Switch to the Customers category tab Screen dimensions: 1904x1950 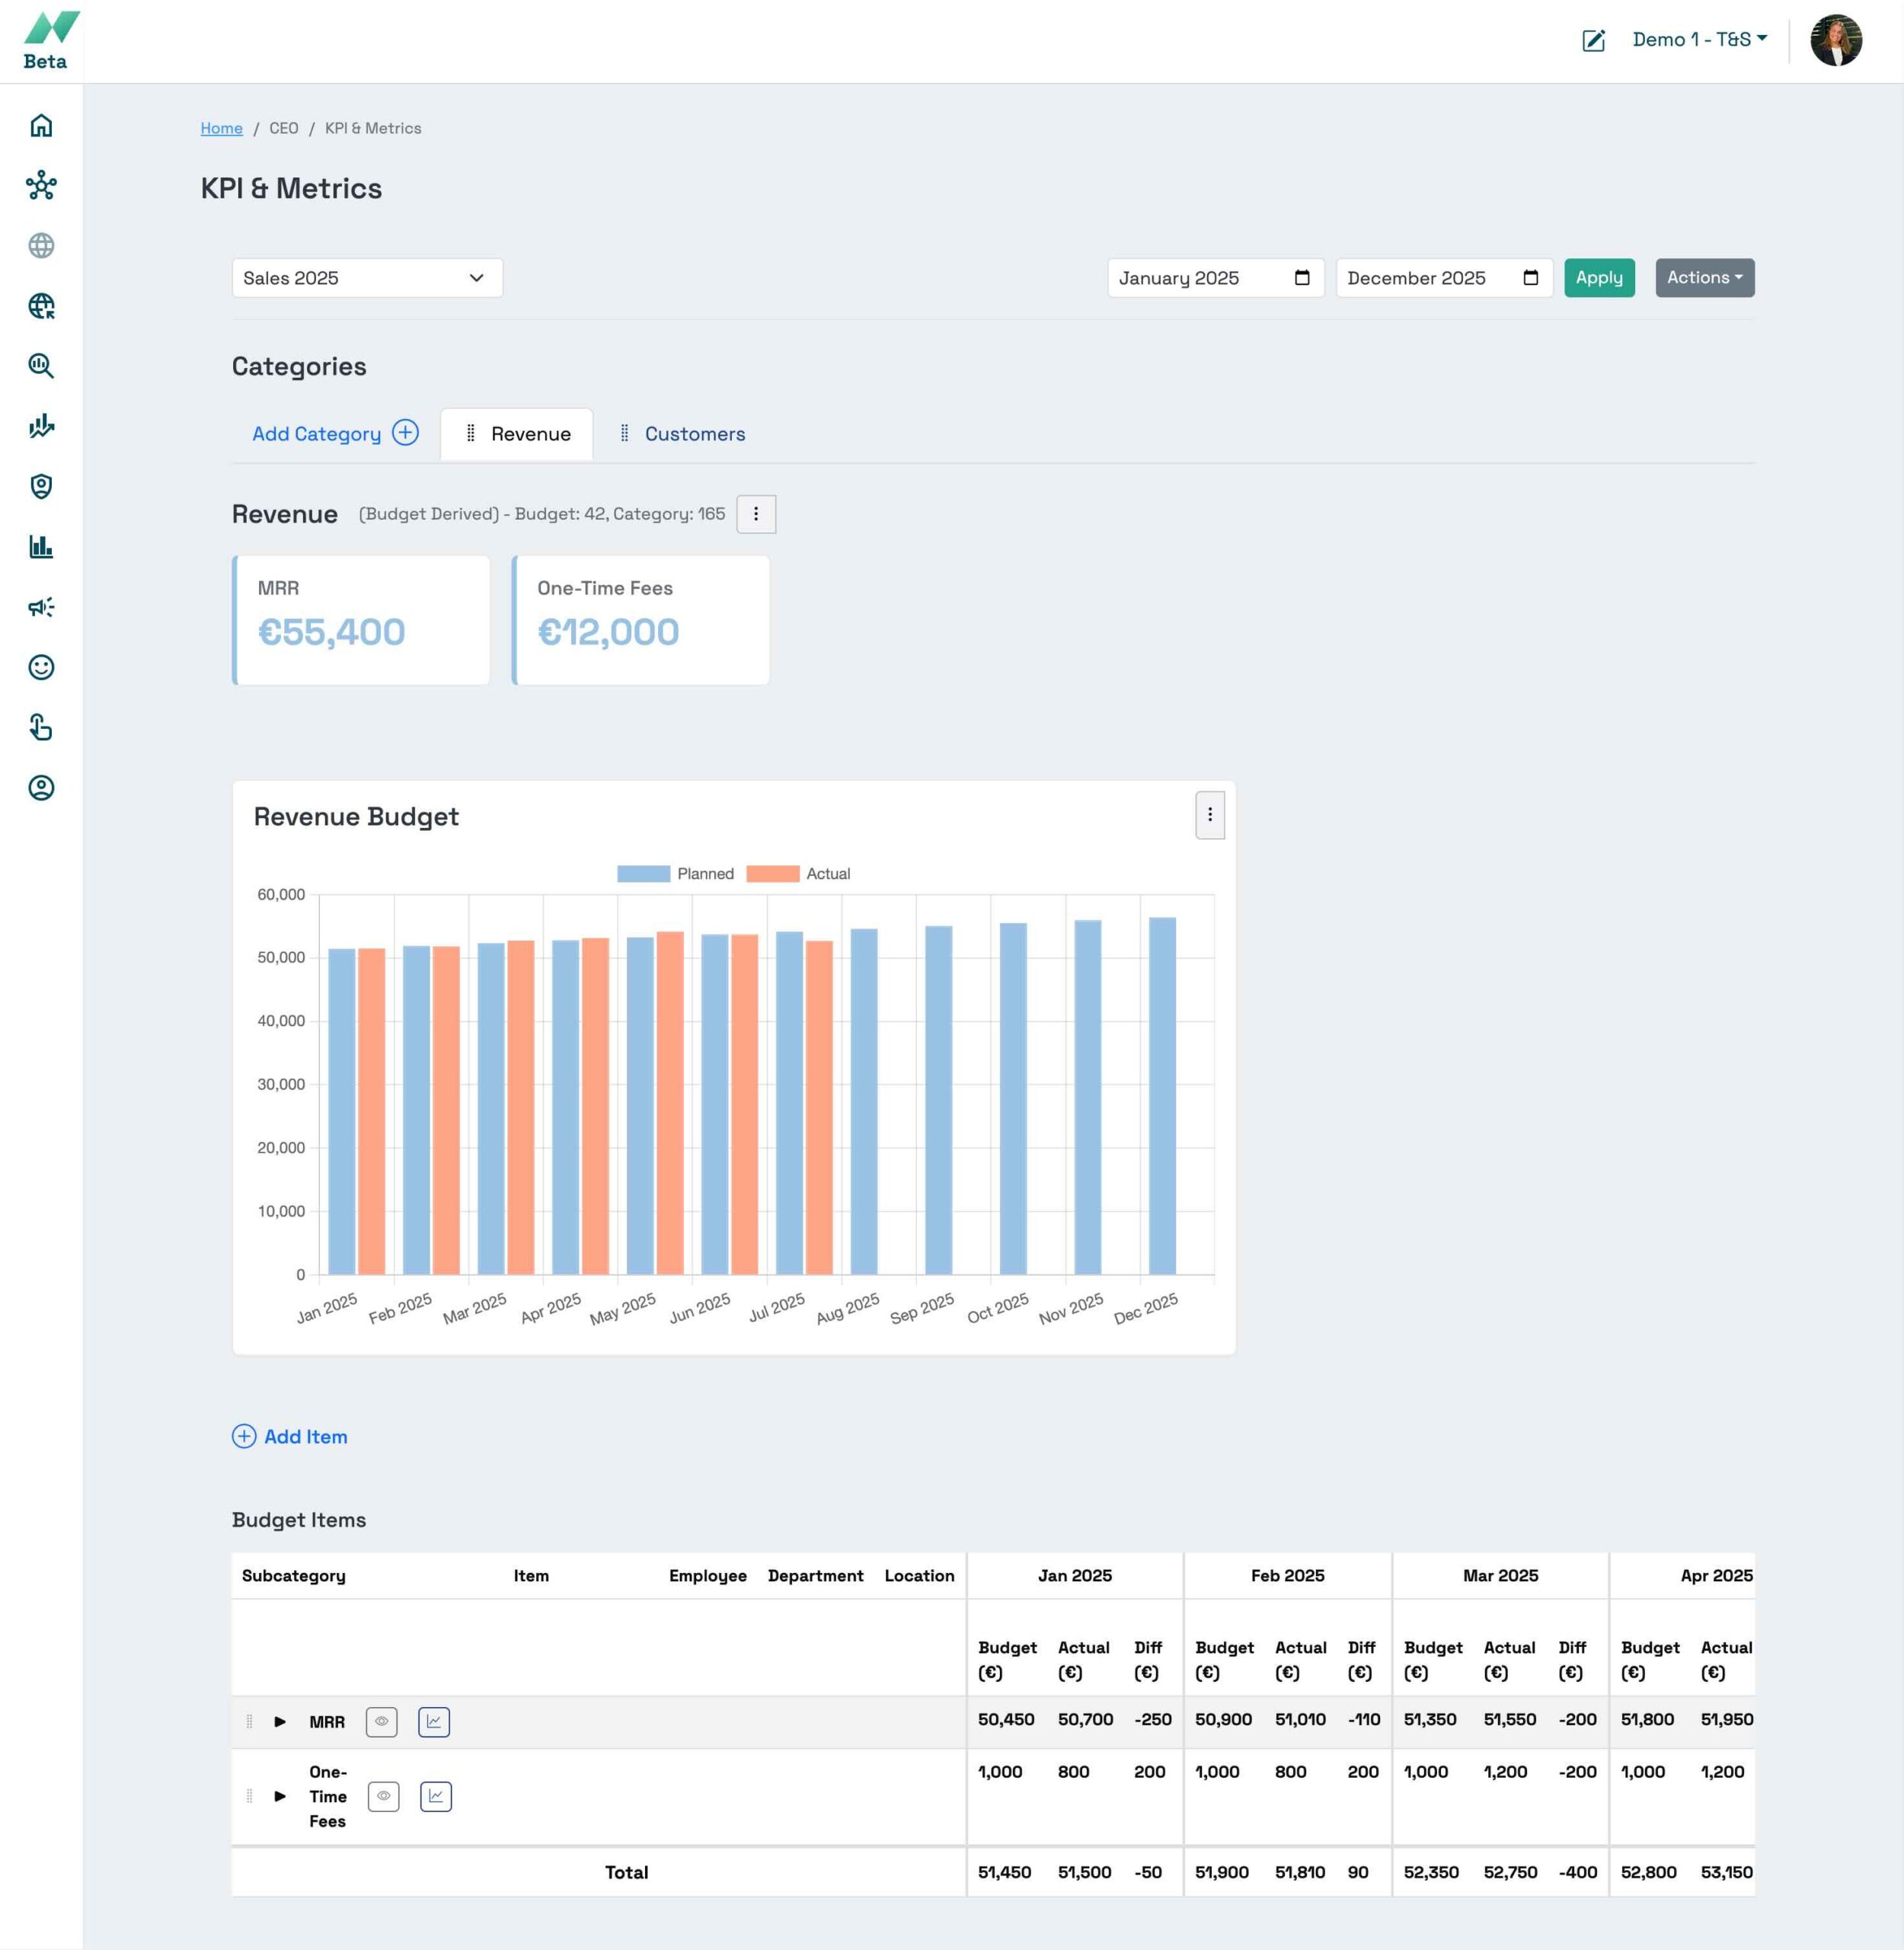[x=694, y=434]
